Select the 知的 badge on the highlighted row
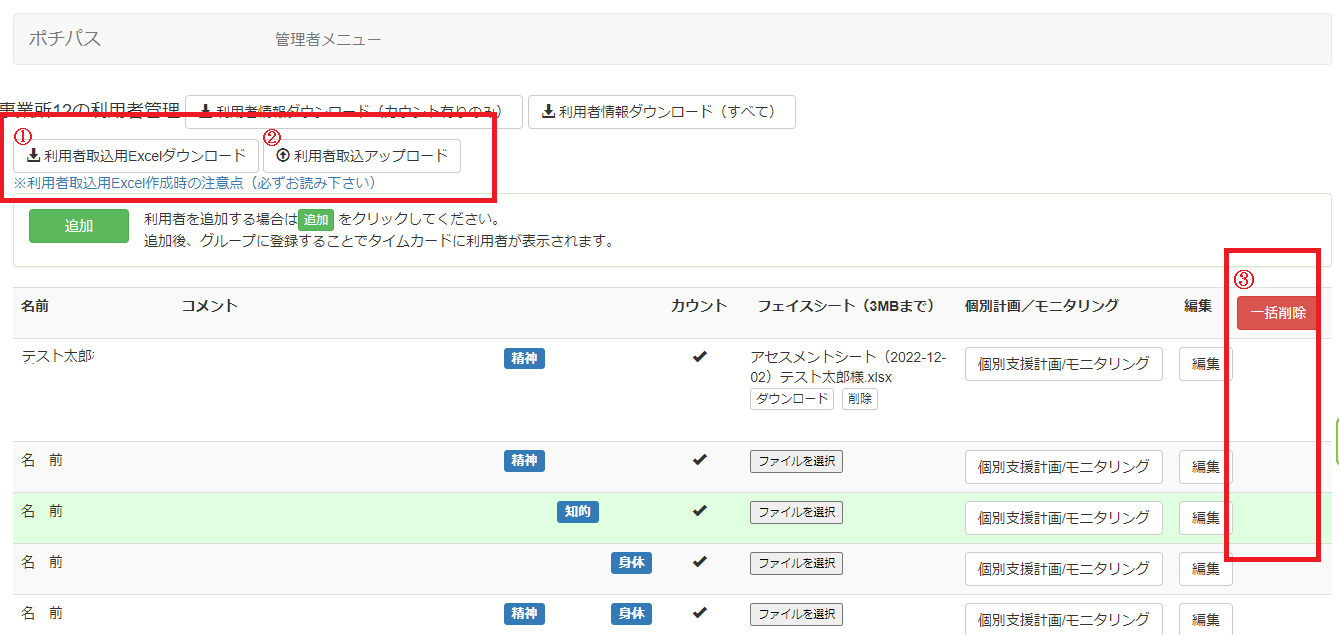The image size is (1339, 635). [578, 510]
